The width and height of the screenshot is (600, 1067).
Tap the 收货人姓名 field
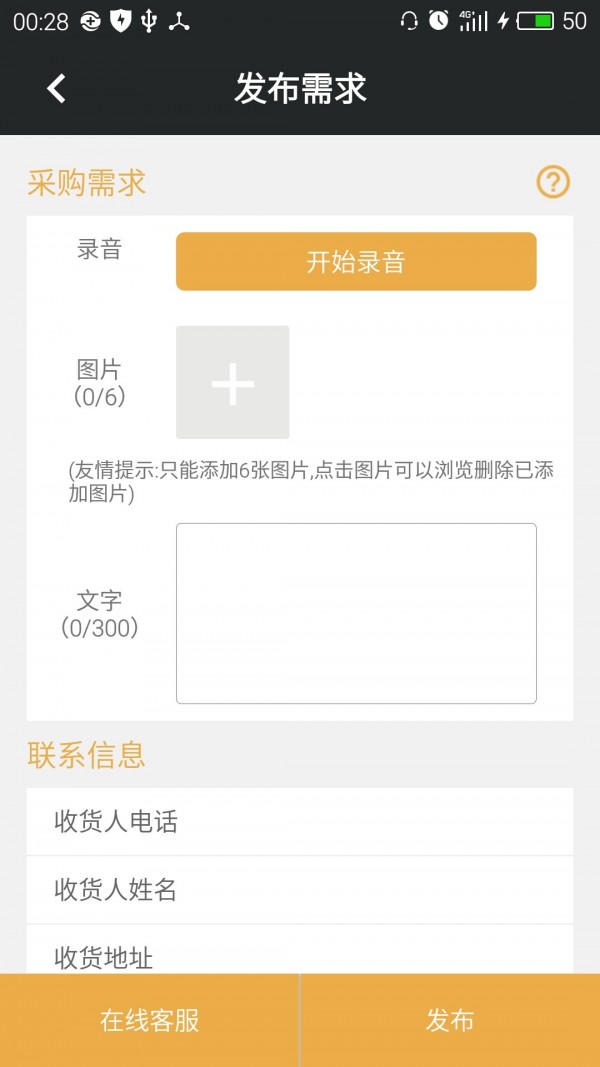pos(300,890)
